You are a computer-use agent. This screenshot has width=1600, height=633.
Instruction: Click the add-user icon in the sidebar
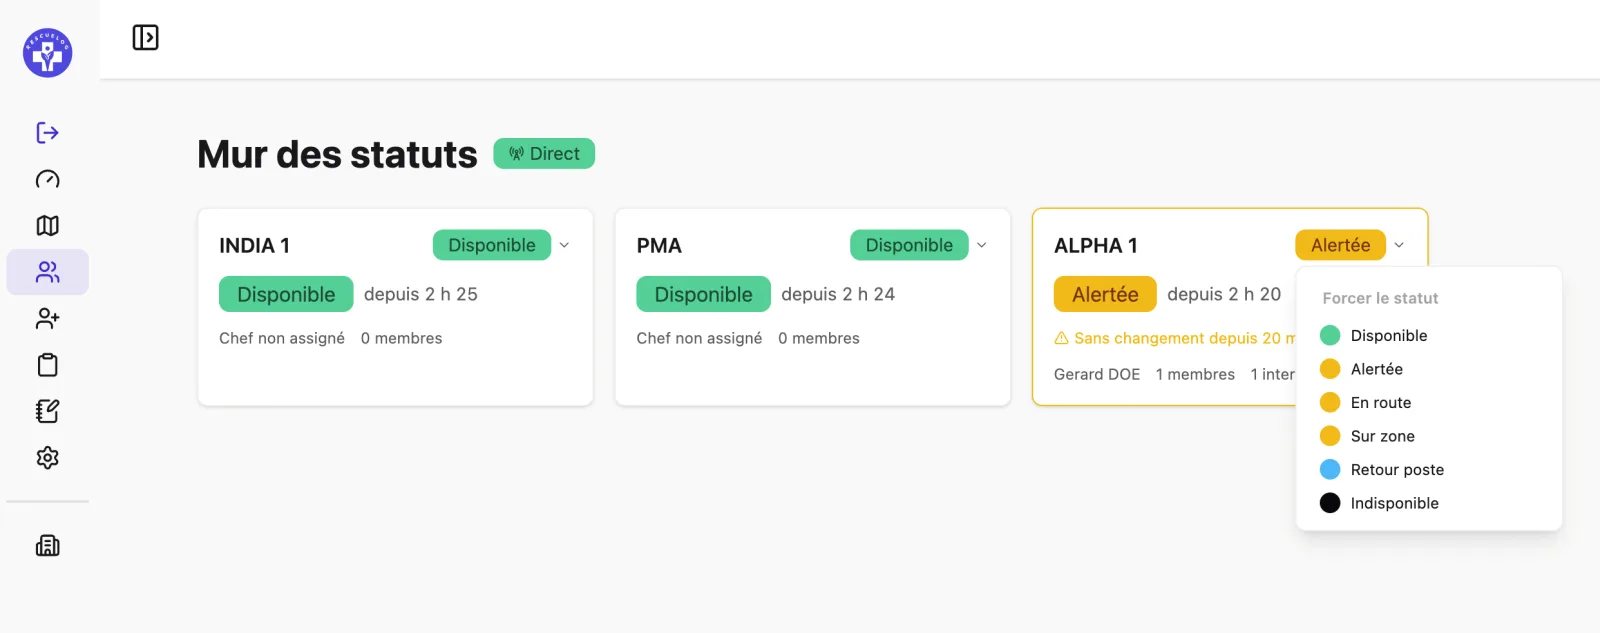point(47,318)
